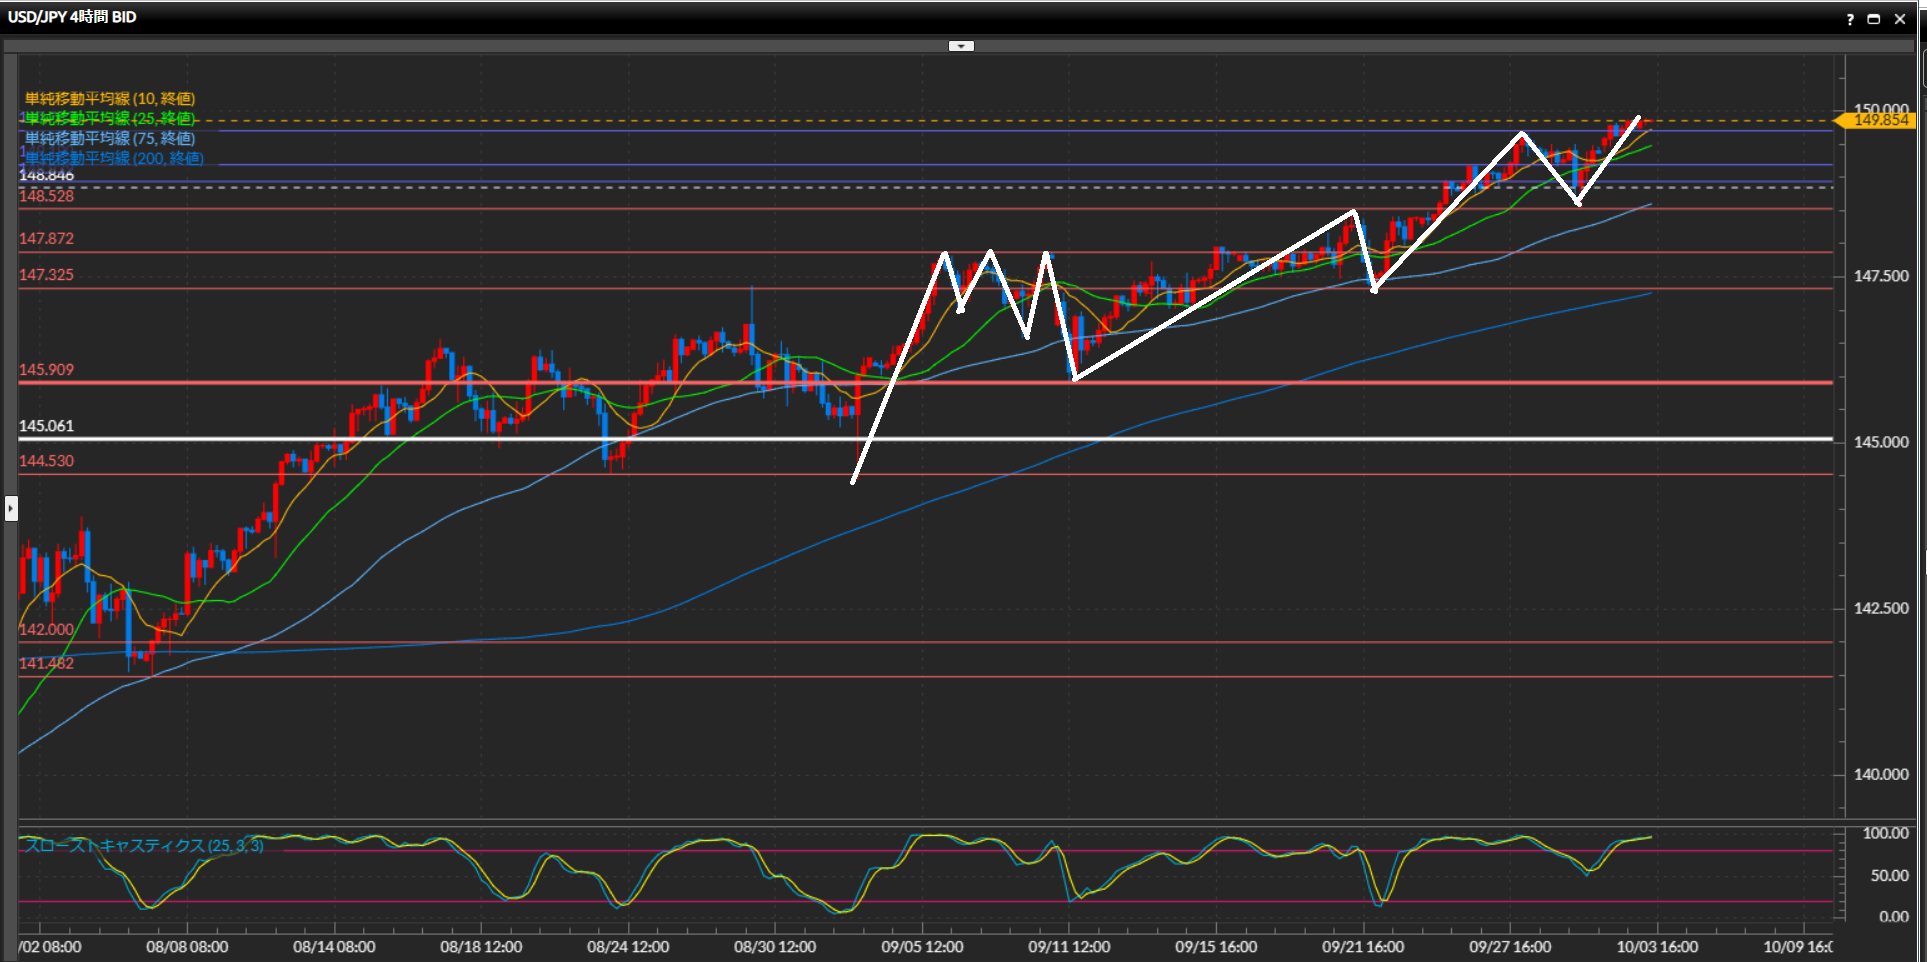This screenshot has height=962, width=1927.
Task: Open the スローストキャスティクス (25, 3, 3) indicator label
Action: click(144, 846)
